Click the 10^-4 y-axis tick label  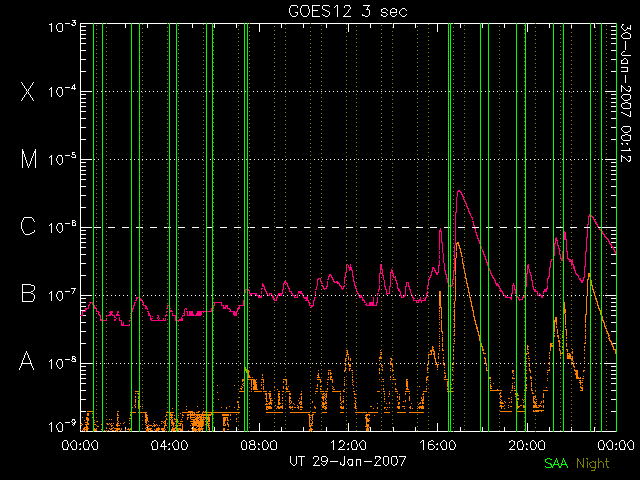(x=62, y=91)
